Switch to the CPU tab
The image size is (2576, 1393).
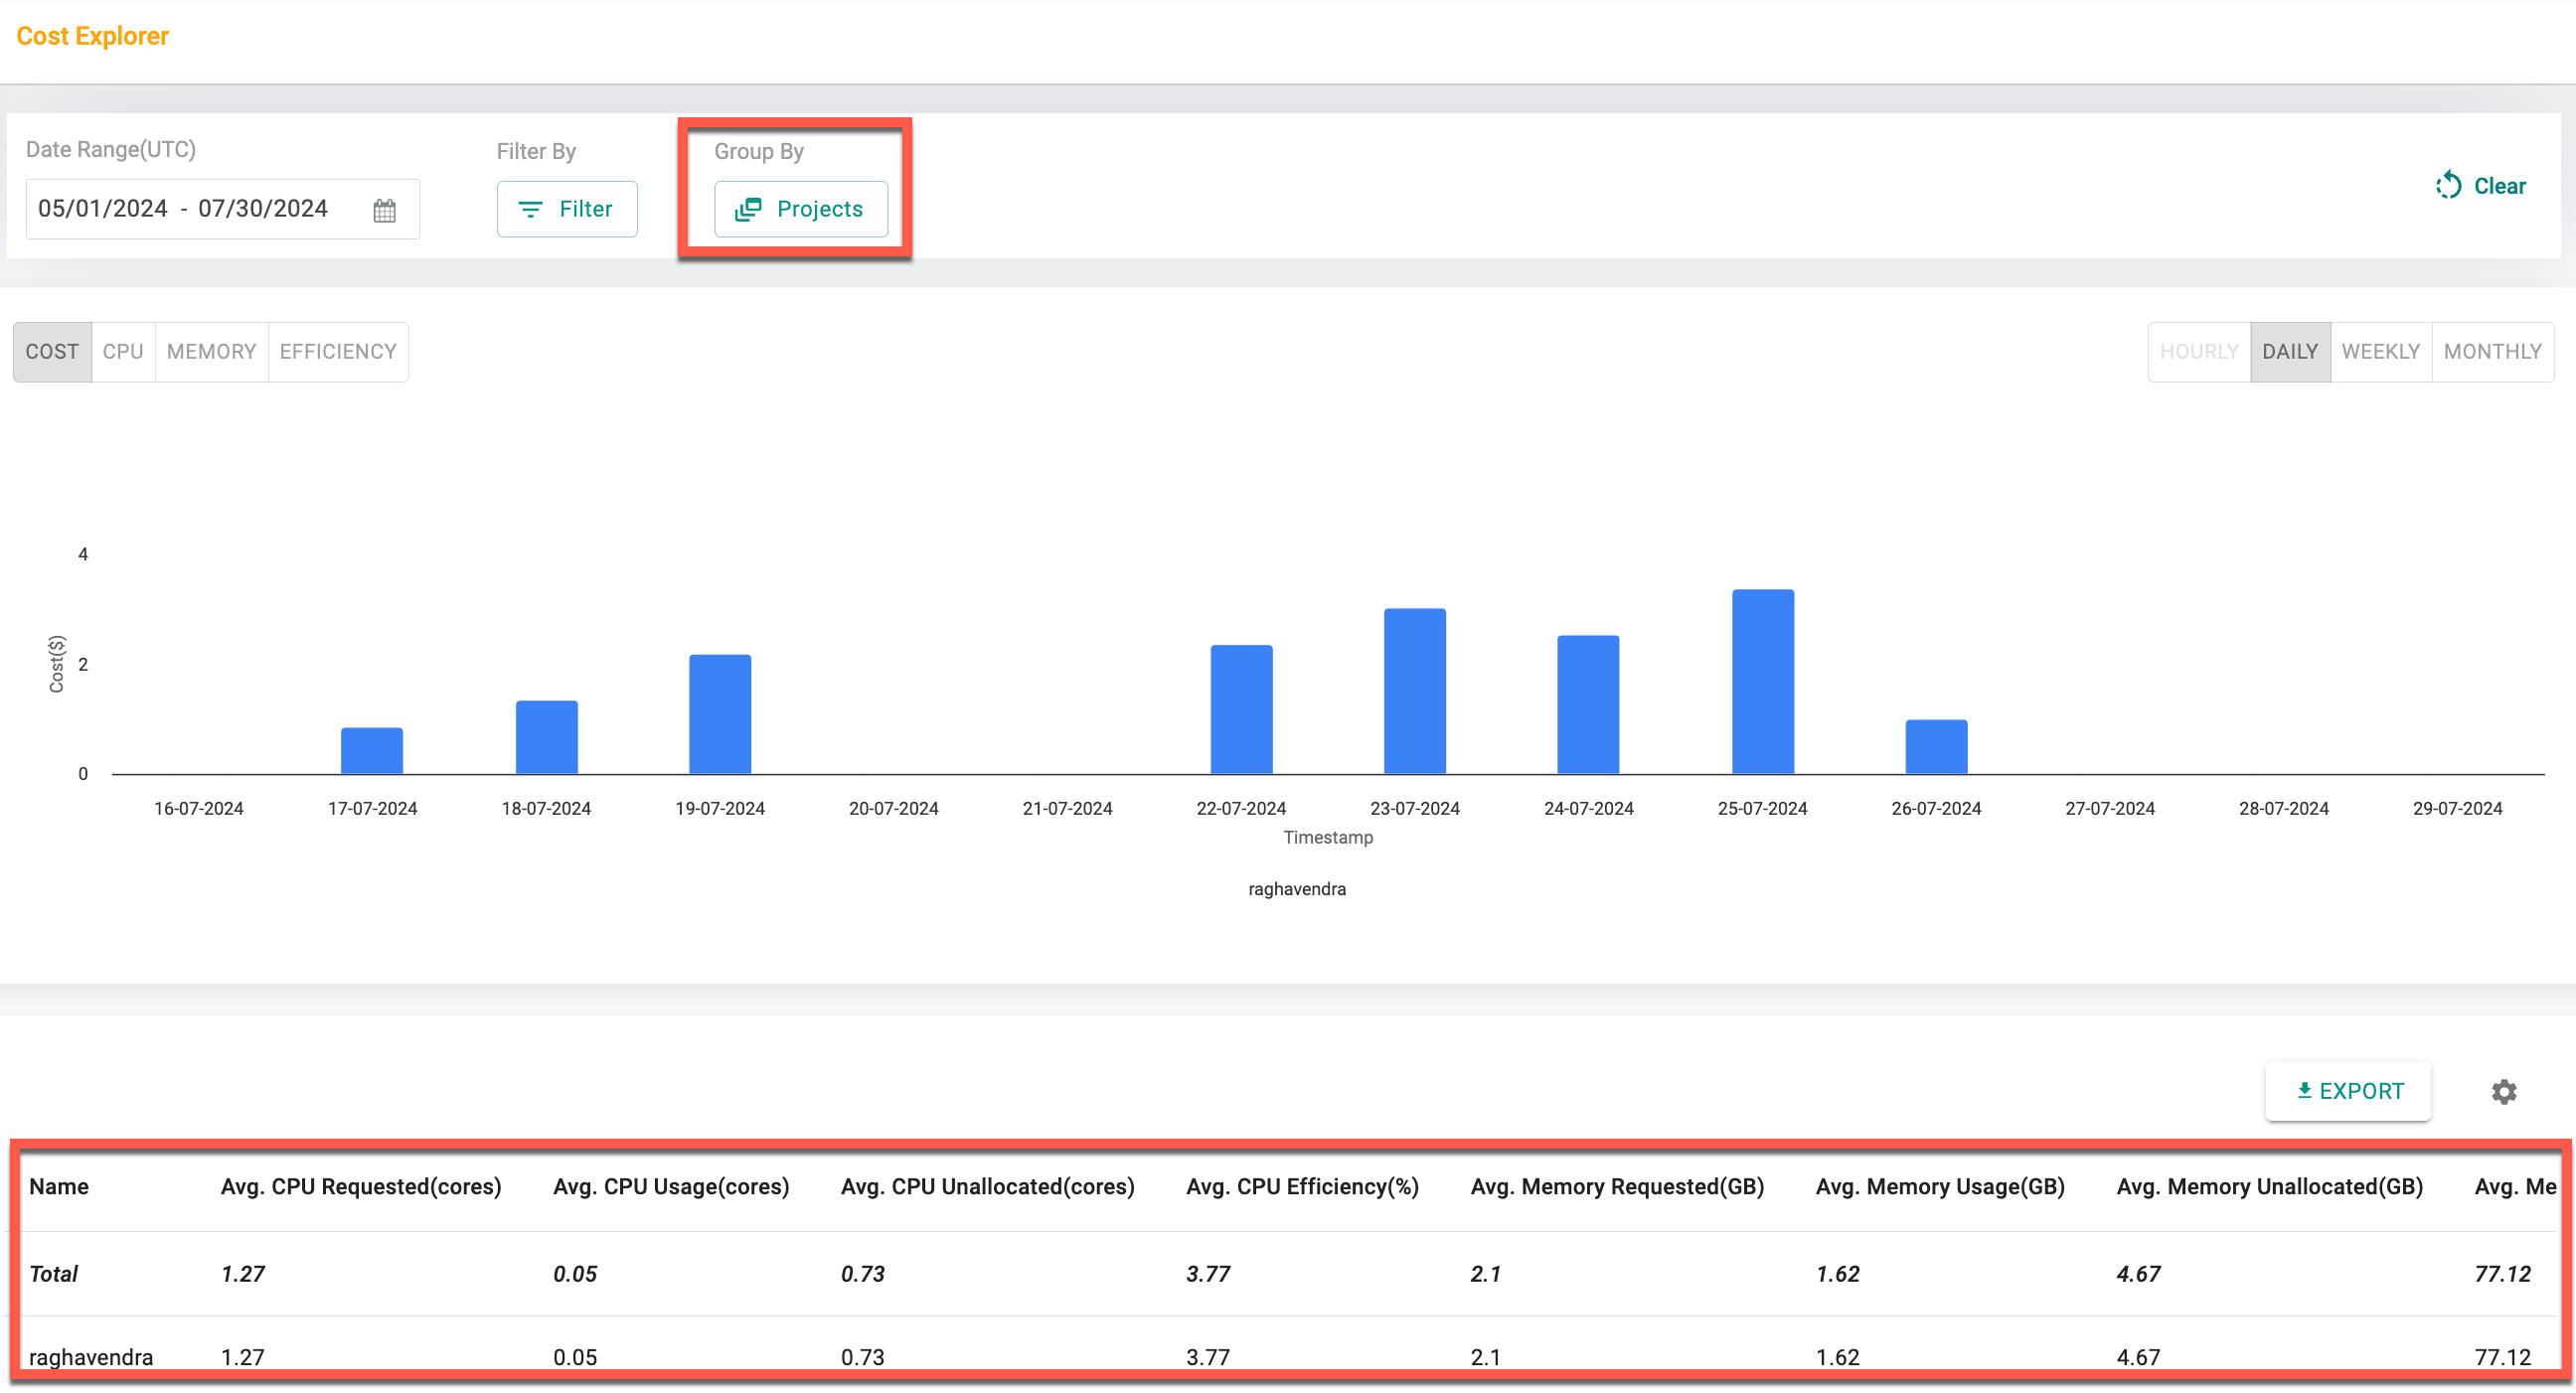click(122, 352)
